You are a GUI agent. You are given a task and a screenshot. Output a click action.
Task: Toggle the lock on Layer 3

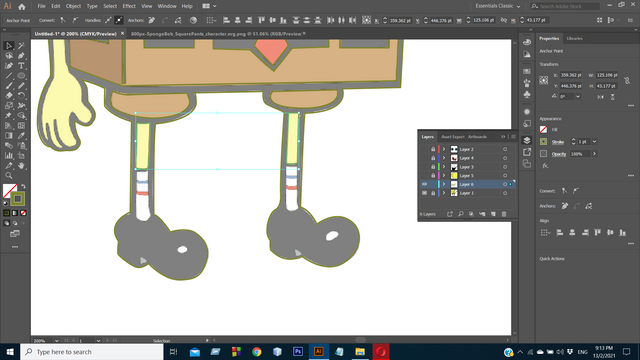433,167
